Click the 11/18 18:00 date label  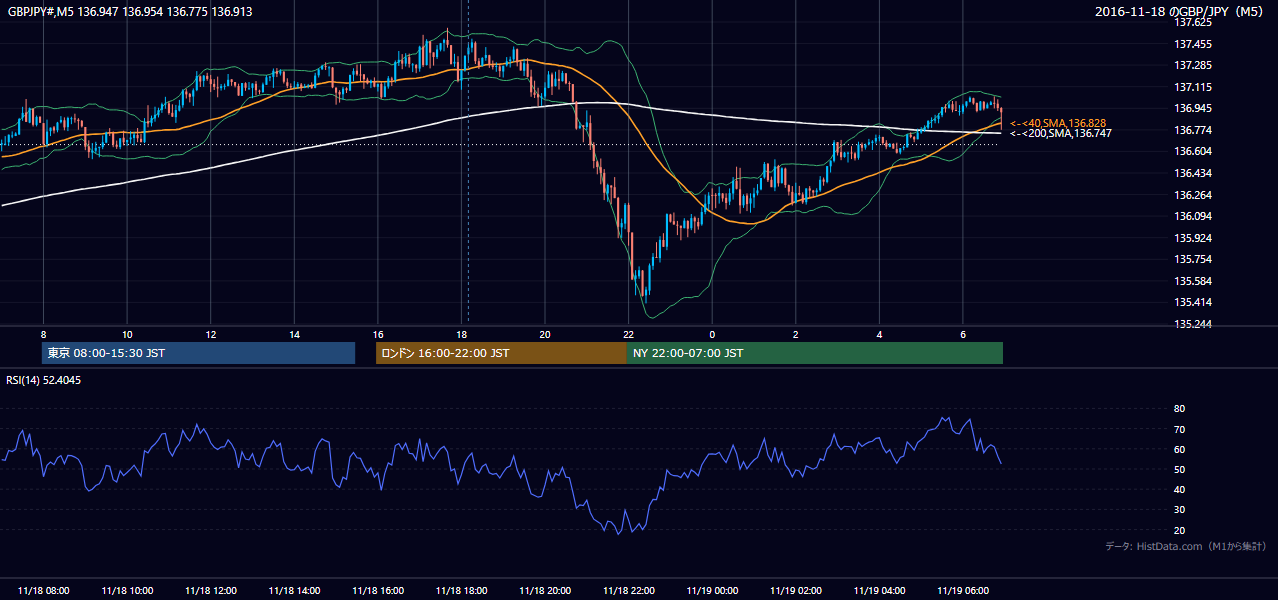click(461, 591)
